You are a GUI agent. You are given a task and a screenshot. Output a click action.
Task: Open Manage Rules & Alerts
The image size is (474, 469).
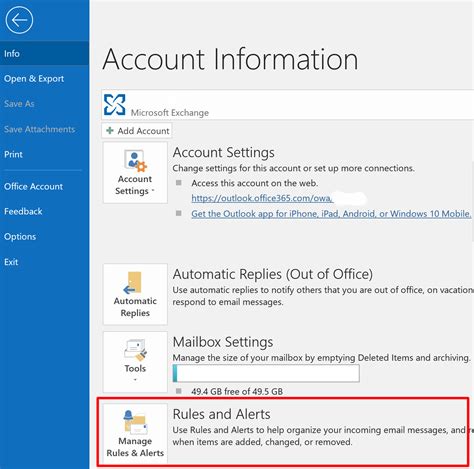pyautogui.click(x=135, y=433)
